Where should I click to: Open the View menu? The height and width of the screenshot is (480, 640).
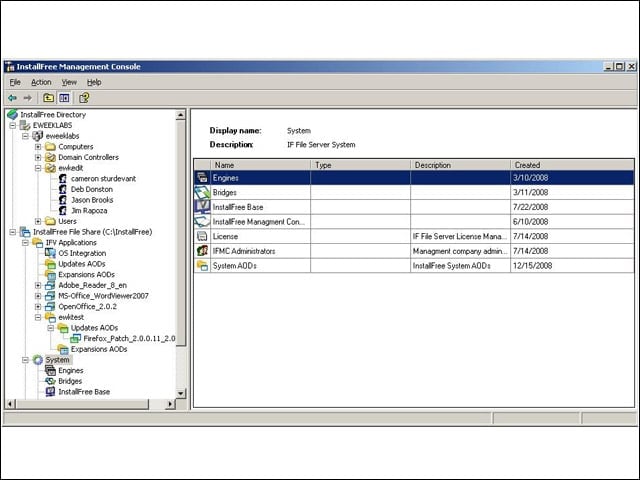point(69,82)
